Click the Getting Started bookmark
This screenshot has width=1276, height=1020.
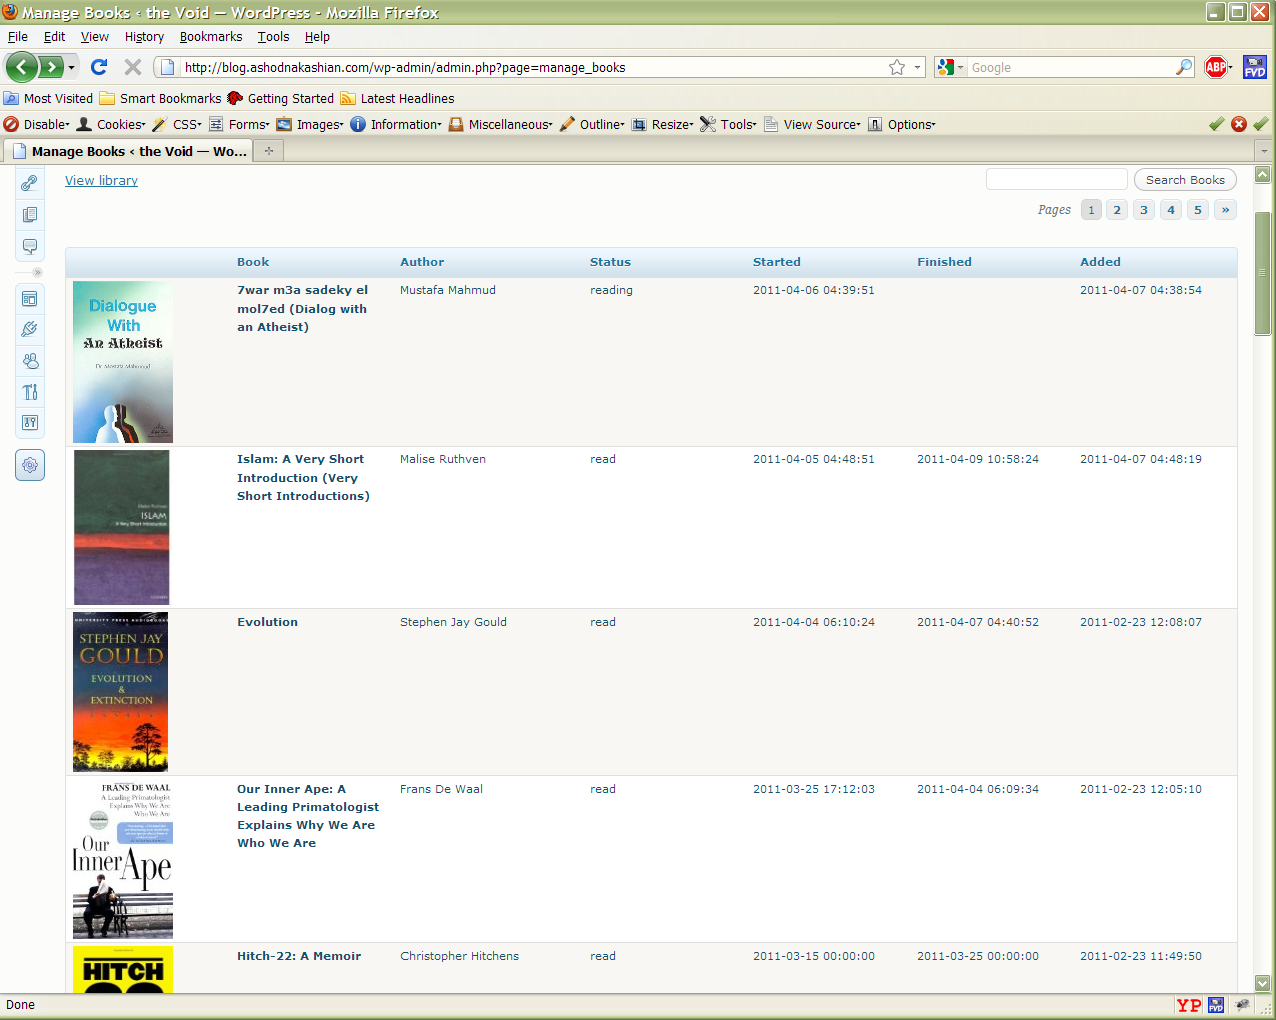pyautogui.click(x=280, y=98)
